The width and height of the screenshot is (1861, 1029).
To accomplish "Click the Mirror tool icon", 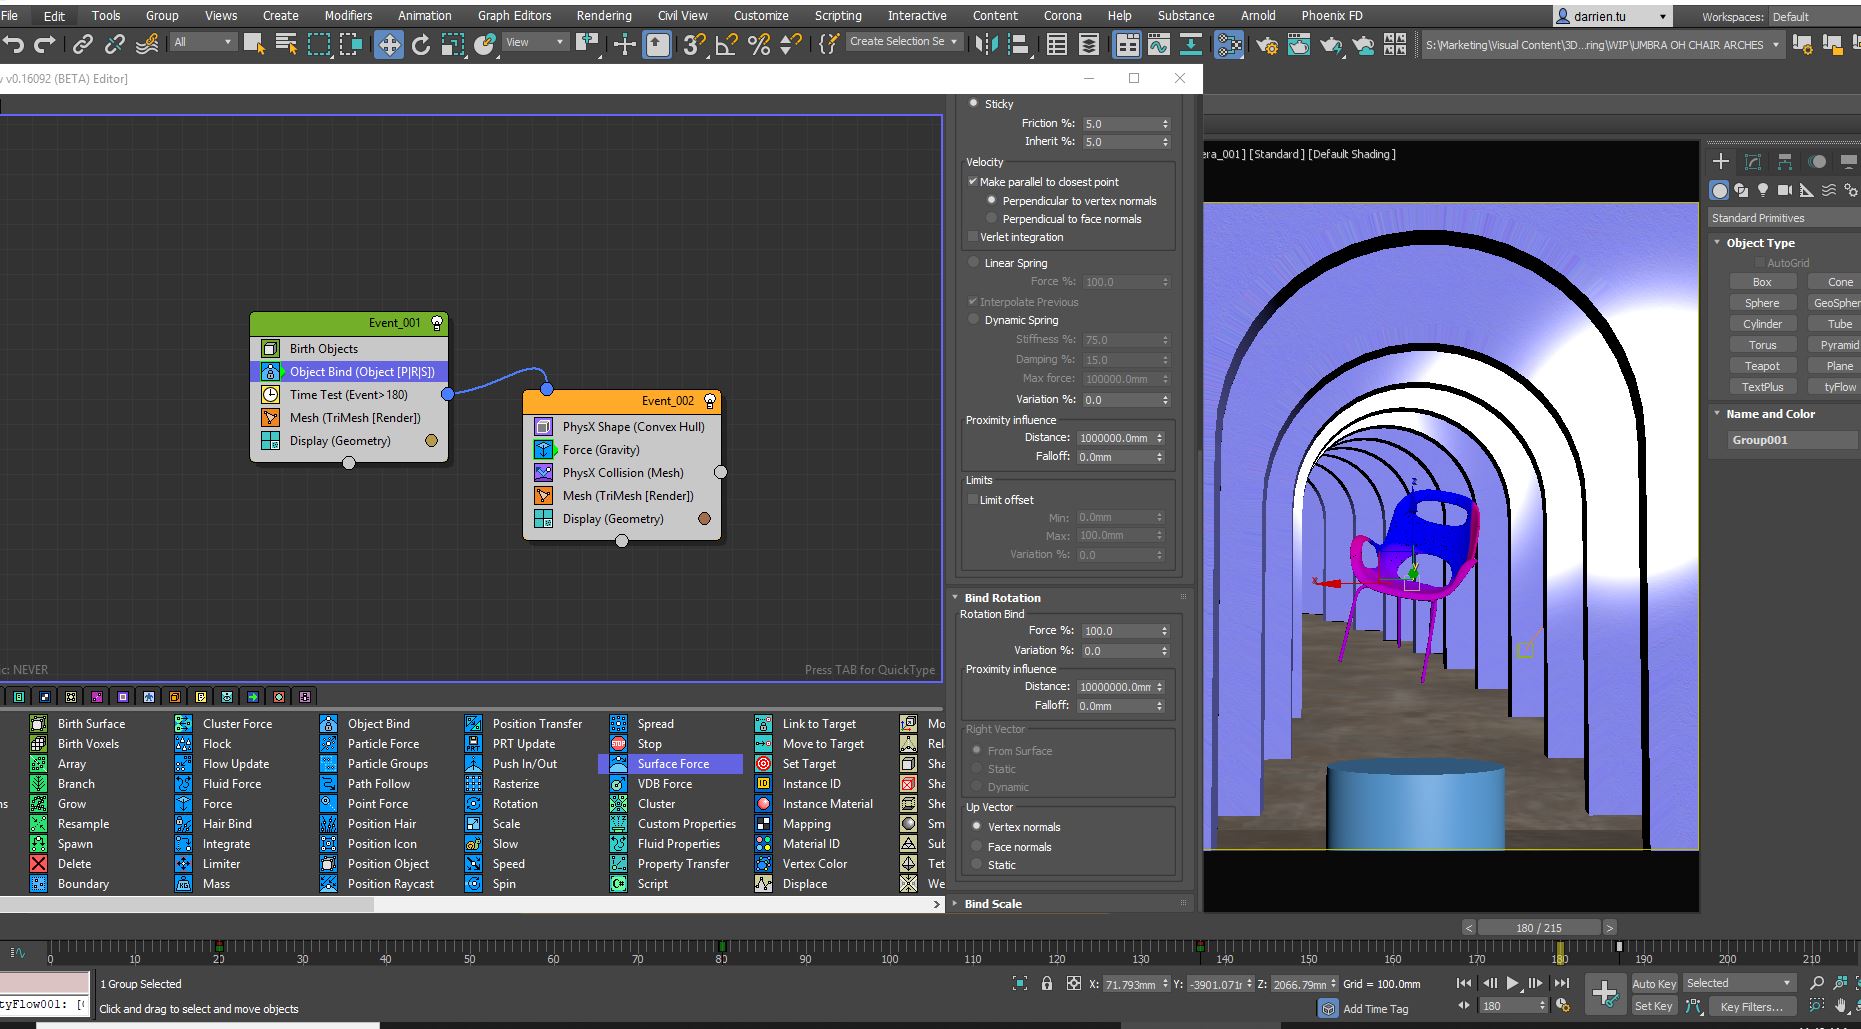I will pos(986,44).
